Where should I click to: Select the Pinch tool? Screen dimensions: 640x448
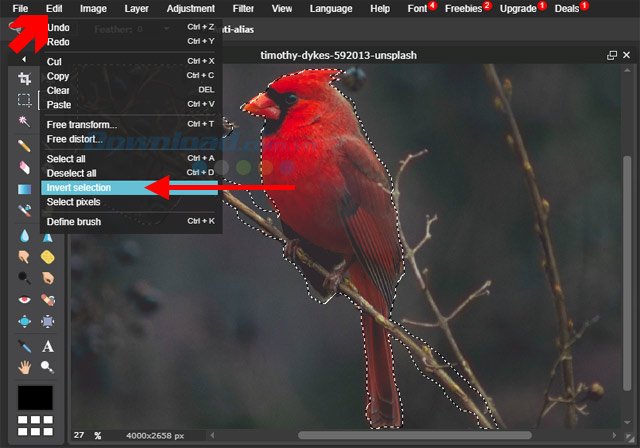(x=48, y=322)
